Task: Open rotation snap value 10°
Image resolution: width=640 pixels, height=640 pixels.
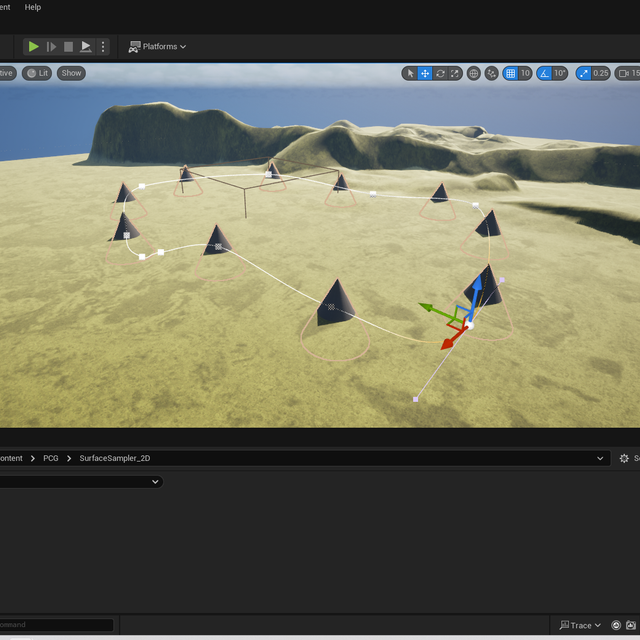Action: [560, 73]
